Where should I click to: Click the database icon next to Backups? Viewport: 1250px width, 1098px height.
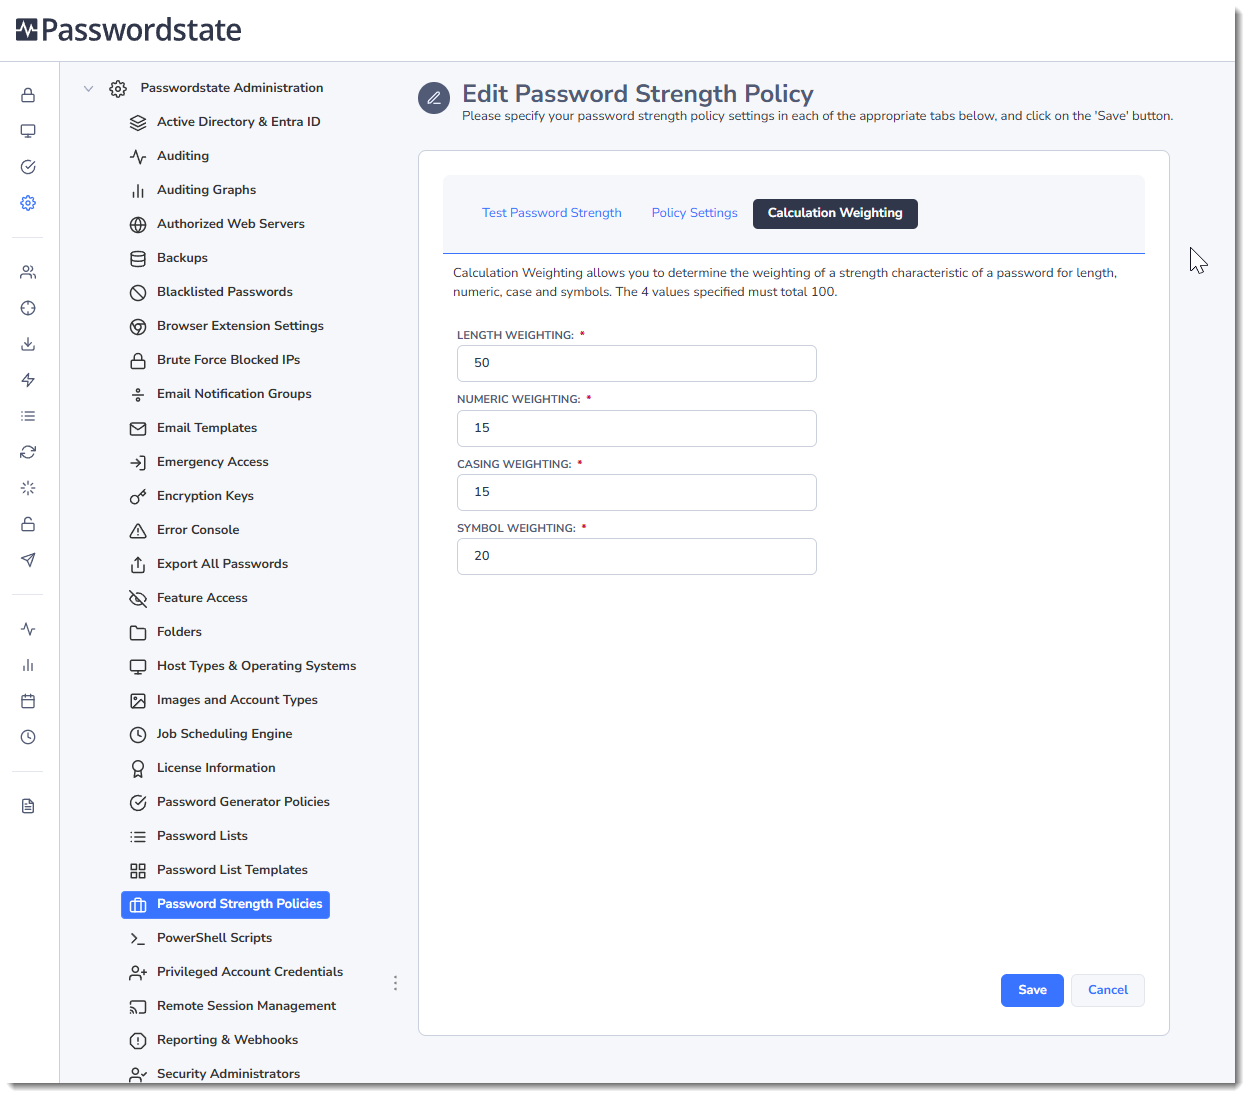pyautogui.click(x=138, y=259)
